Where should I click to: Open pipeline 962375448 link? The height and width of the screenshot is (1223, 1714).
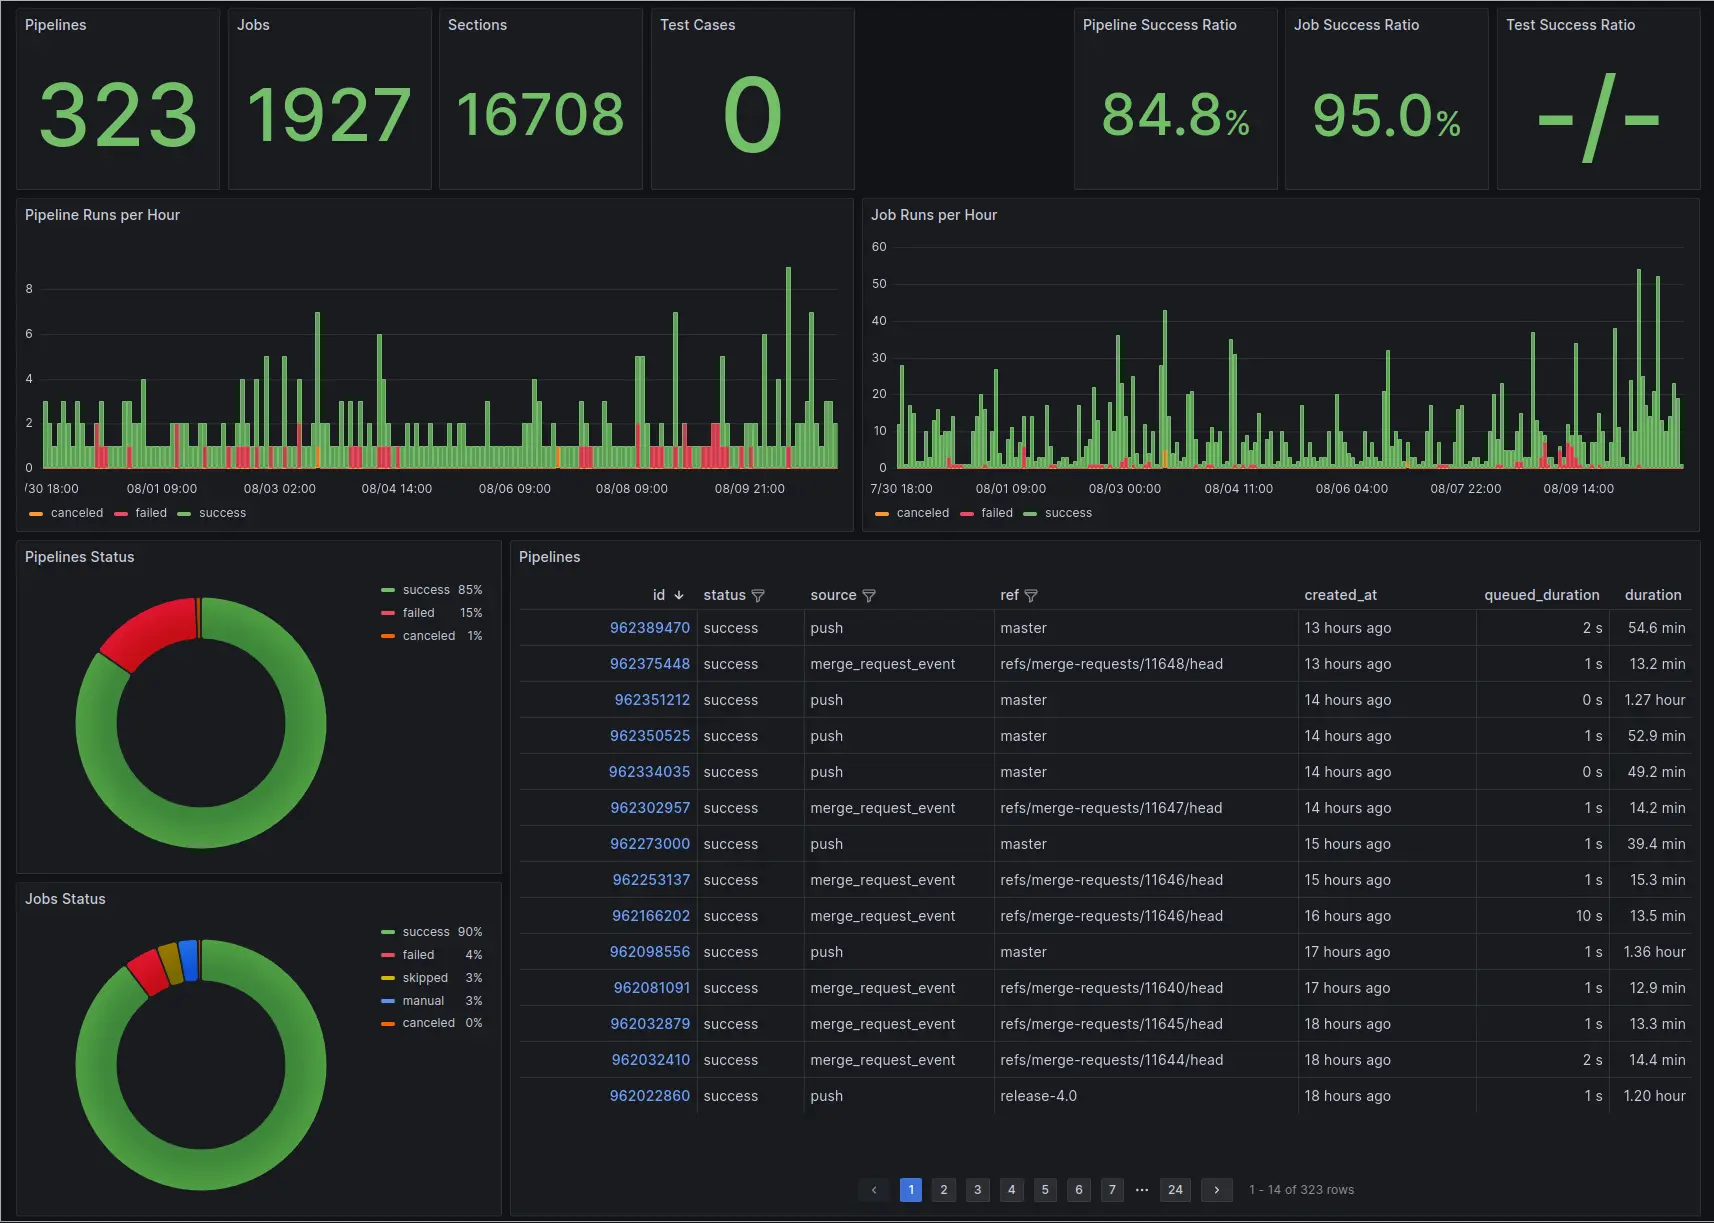650,664
